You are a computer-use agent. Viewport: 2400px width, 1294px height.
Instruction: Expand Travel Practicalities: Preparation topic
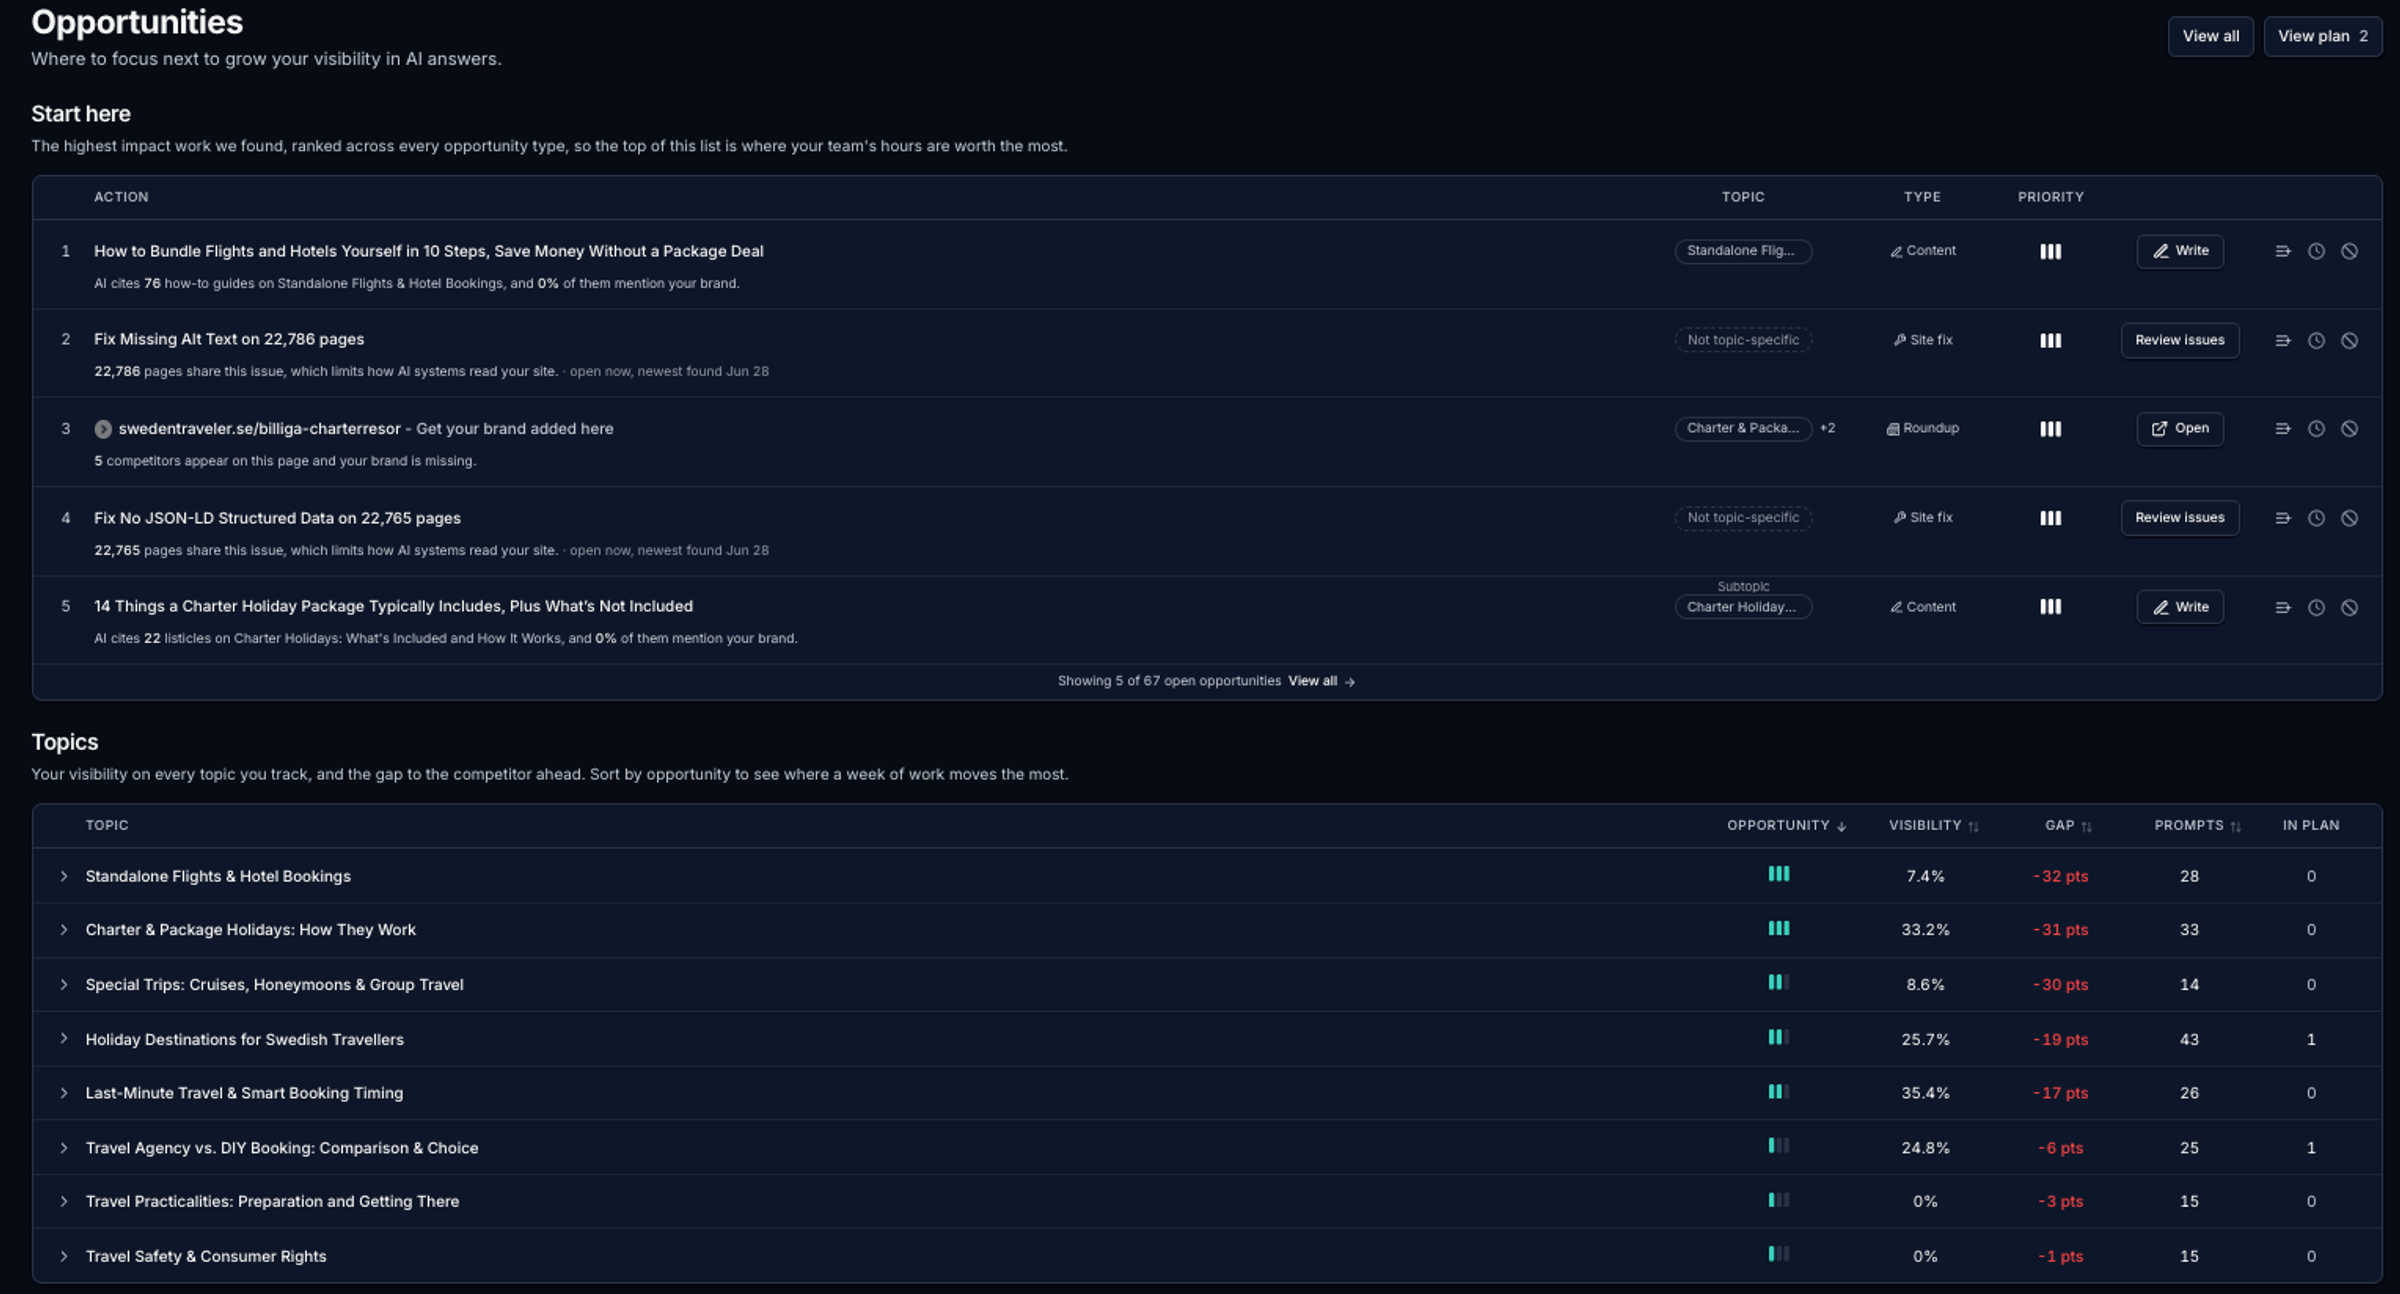pos(64,1201)
